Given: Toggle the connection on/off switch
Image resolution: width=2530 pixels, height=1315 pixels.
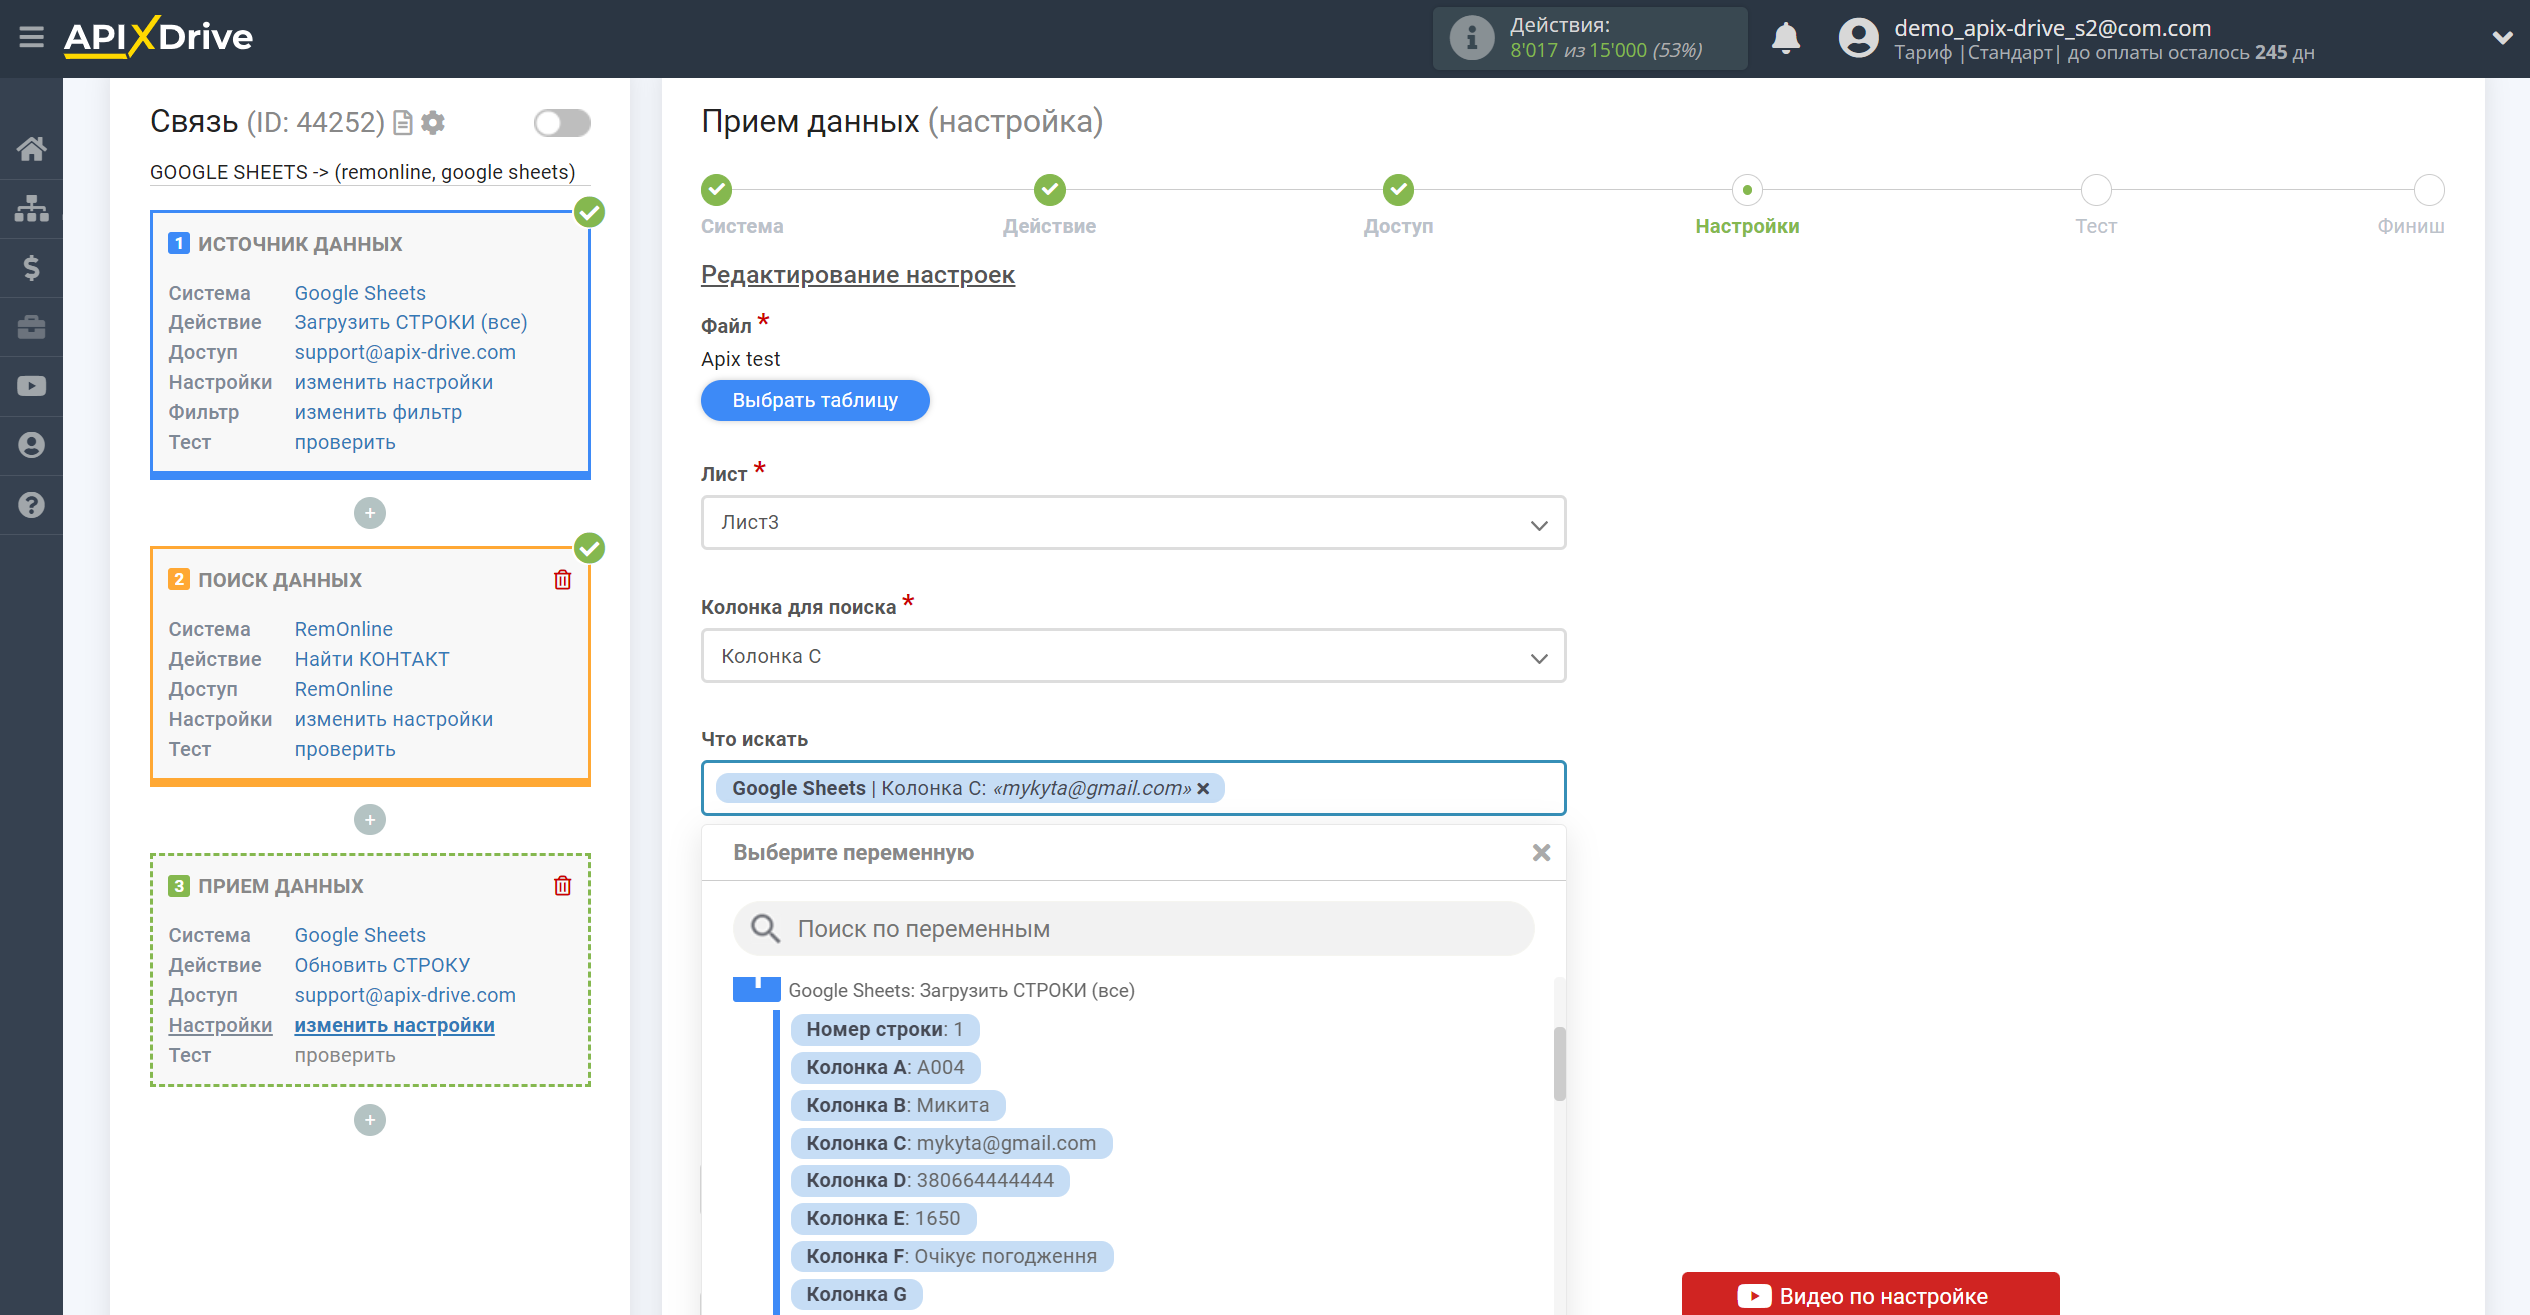Looking at the screenshot, I should (562, 123).
